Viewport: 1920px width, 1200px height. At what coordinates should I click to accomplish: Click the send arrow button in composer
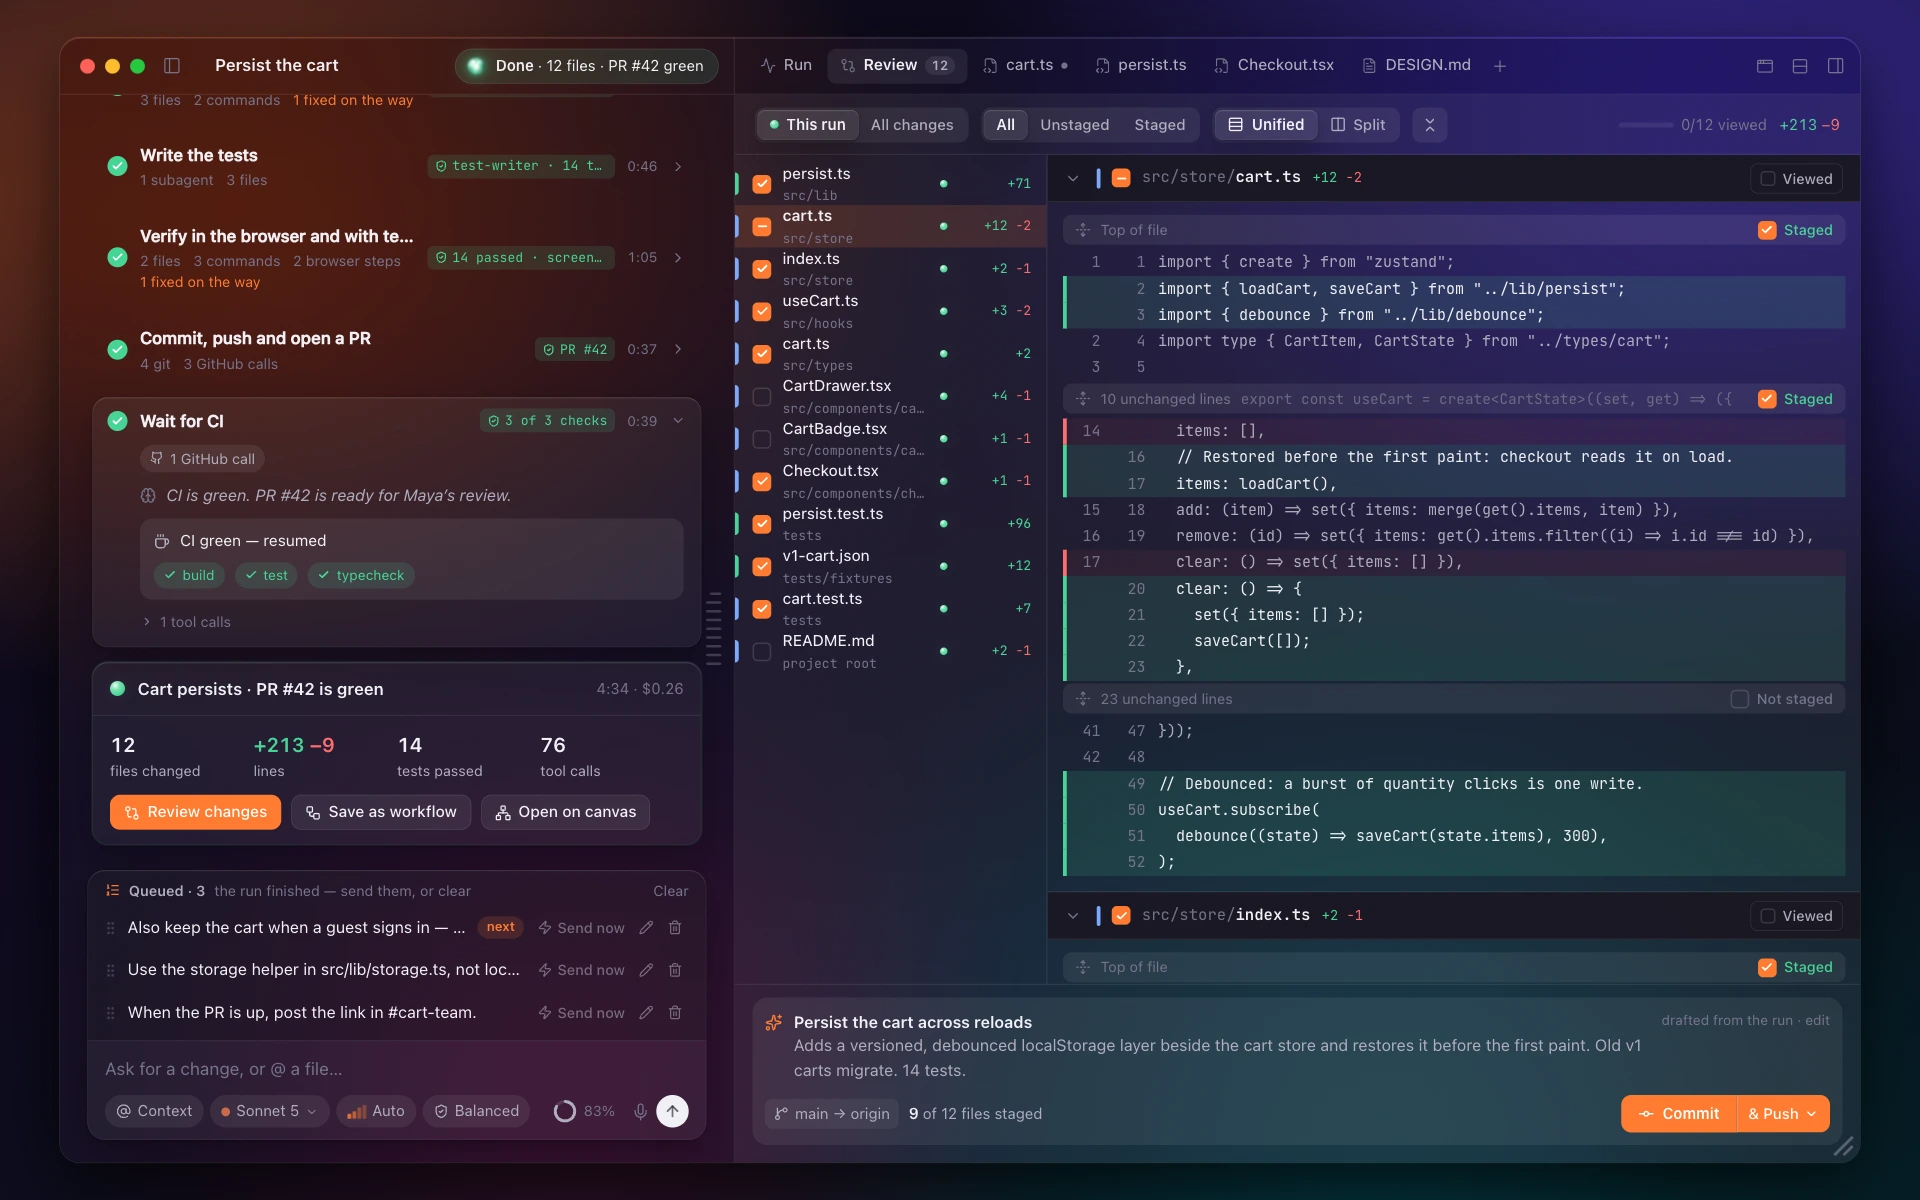pyautogui.click(x=672, y=1111)
